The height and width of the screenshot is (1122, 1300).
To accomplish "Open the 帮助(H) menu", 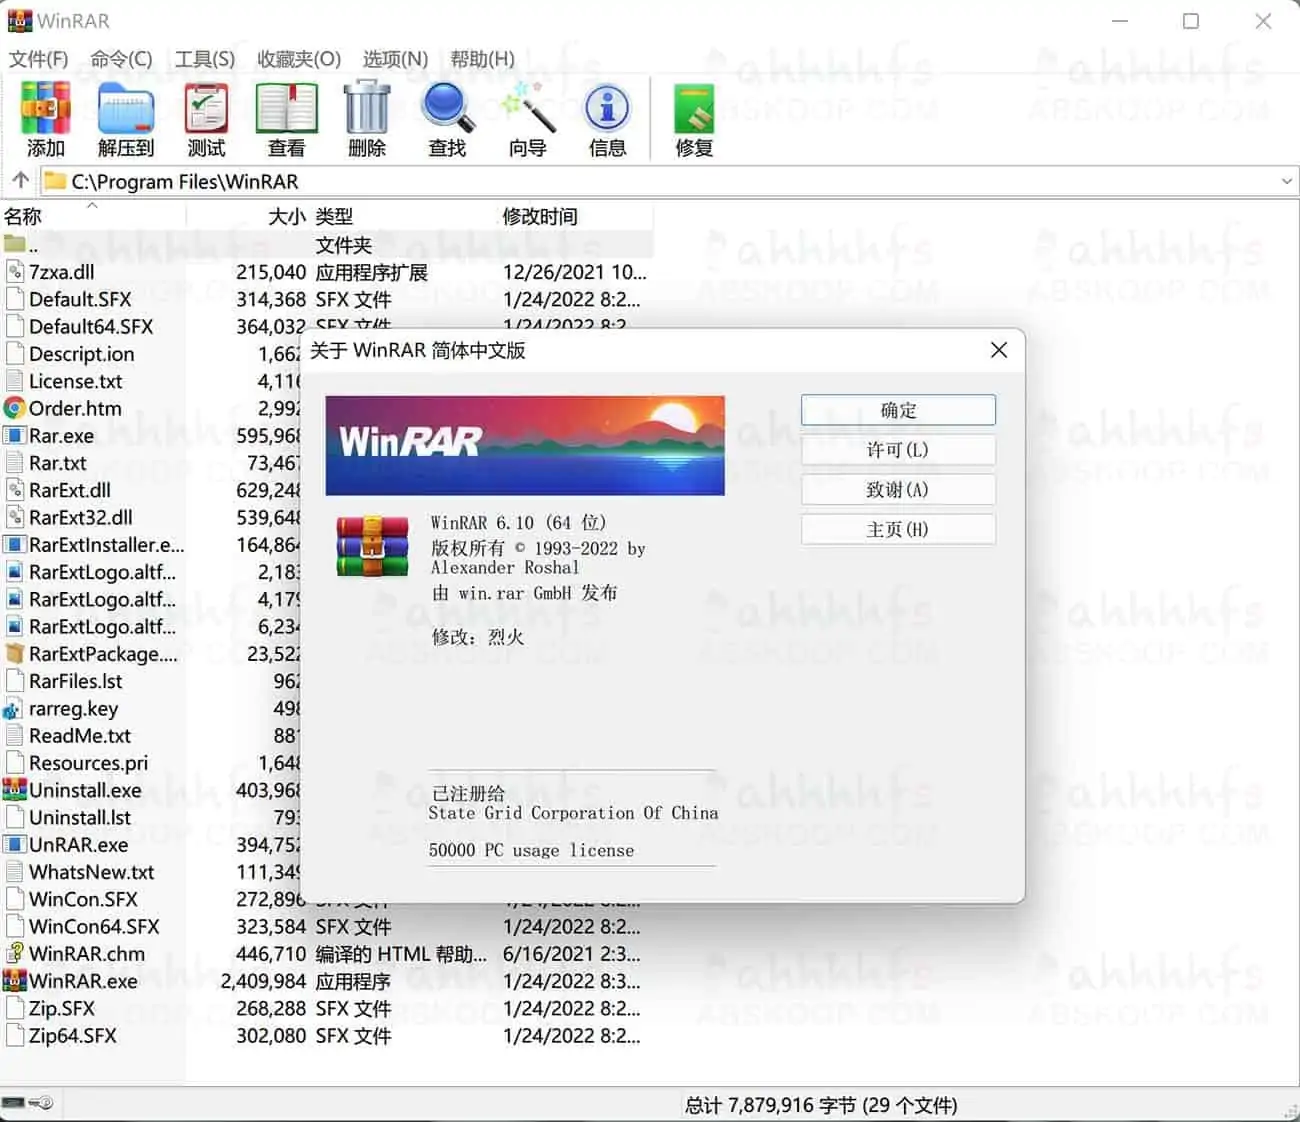I will (482, 59).
